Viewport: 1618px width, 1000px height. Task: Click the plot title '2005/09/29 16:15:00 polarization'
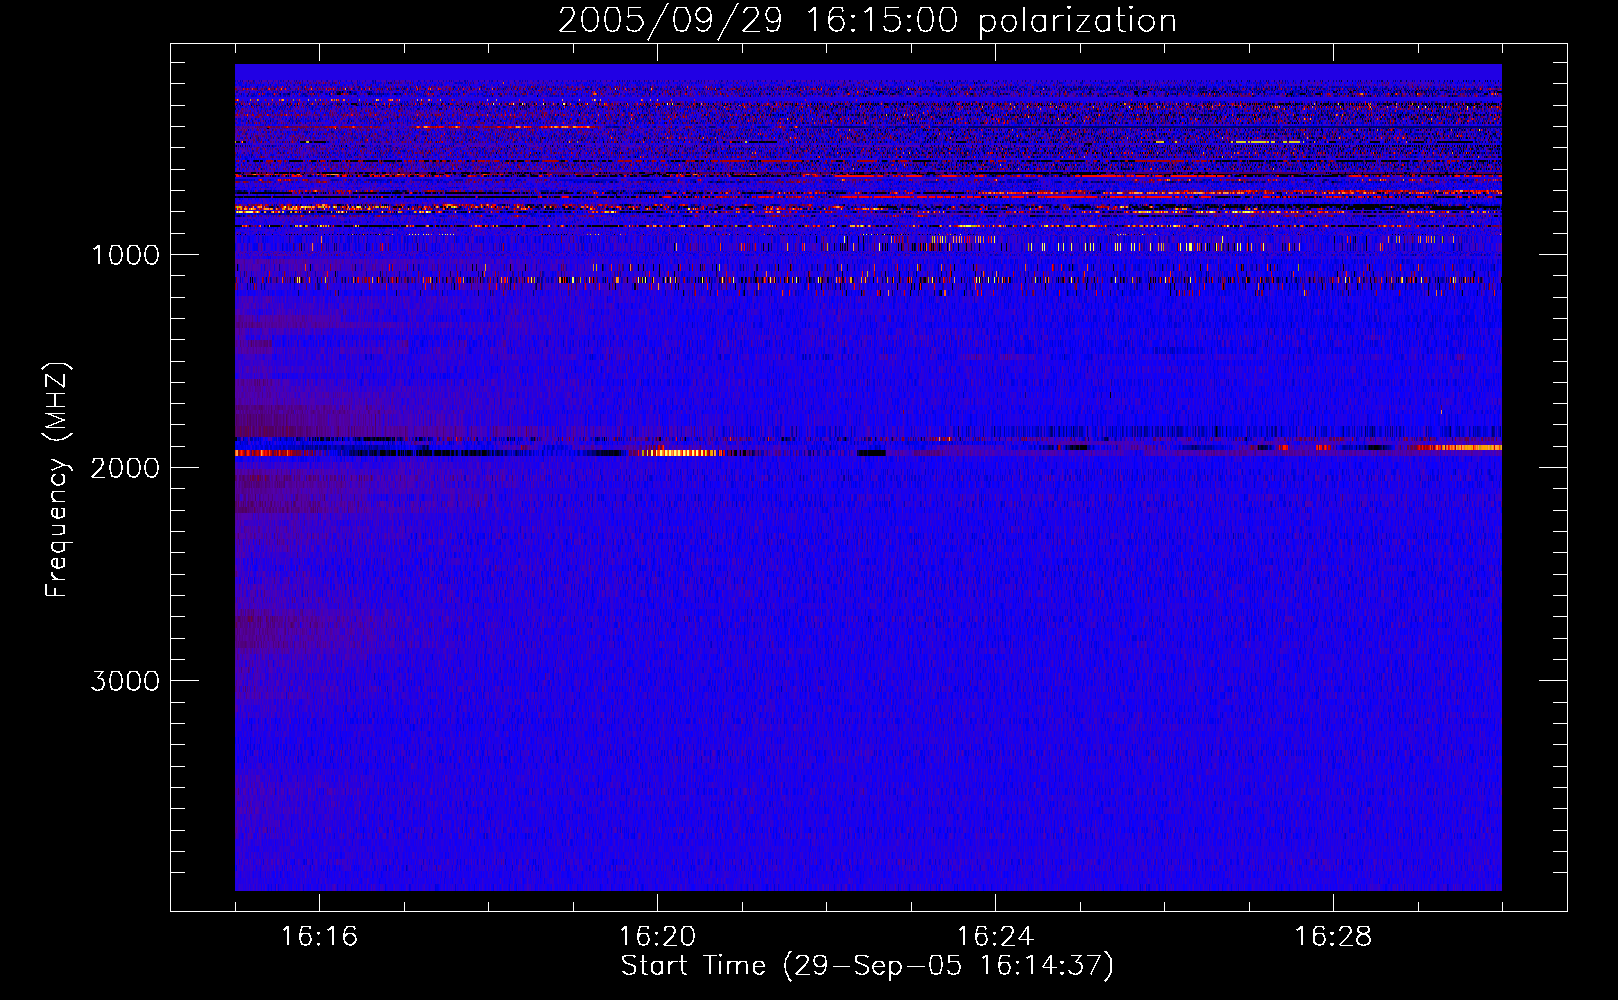[867, 21]
